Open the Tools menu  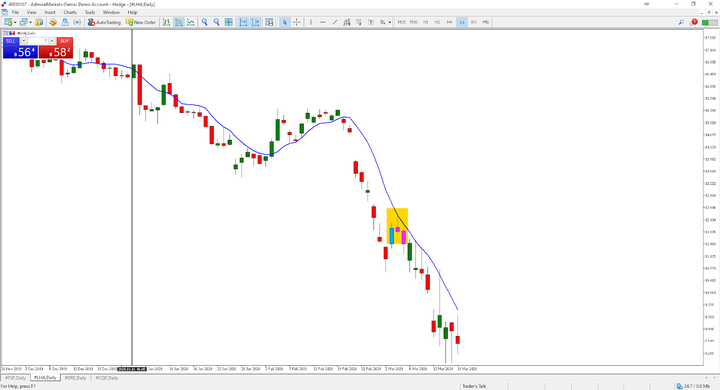point(90,12)
